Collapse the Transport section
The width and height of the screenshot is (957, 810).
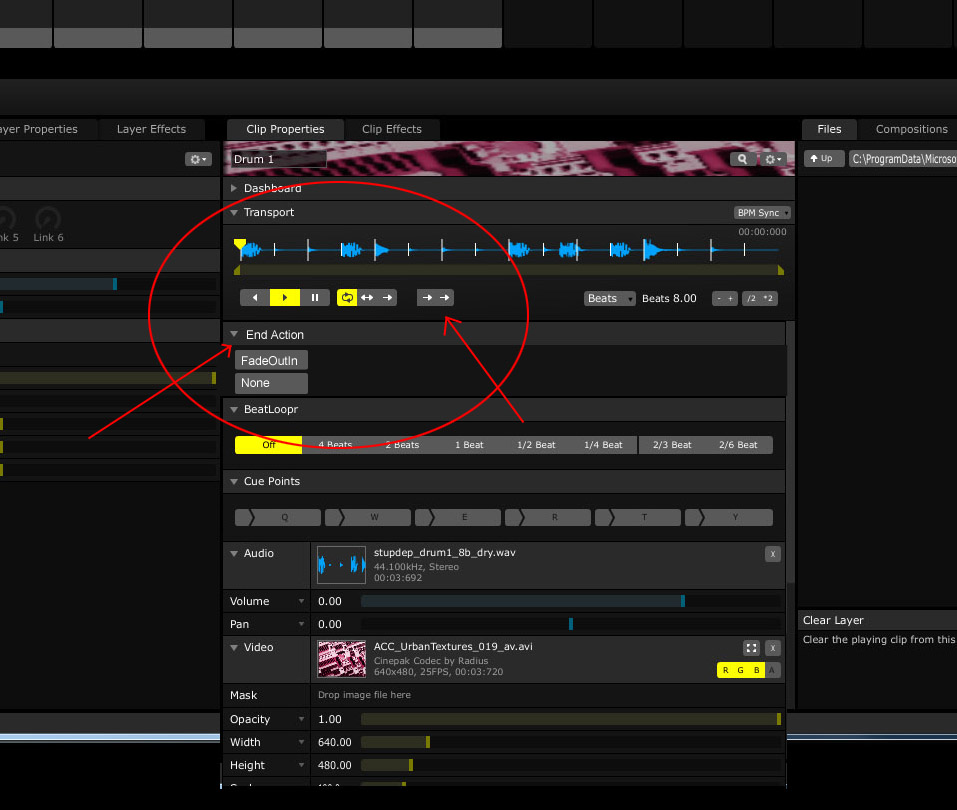pyautogui.click(x=233, y=212)
